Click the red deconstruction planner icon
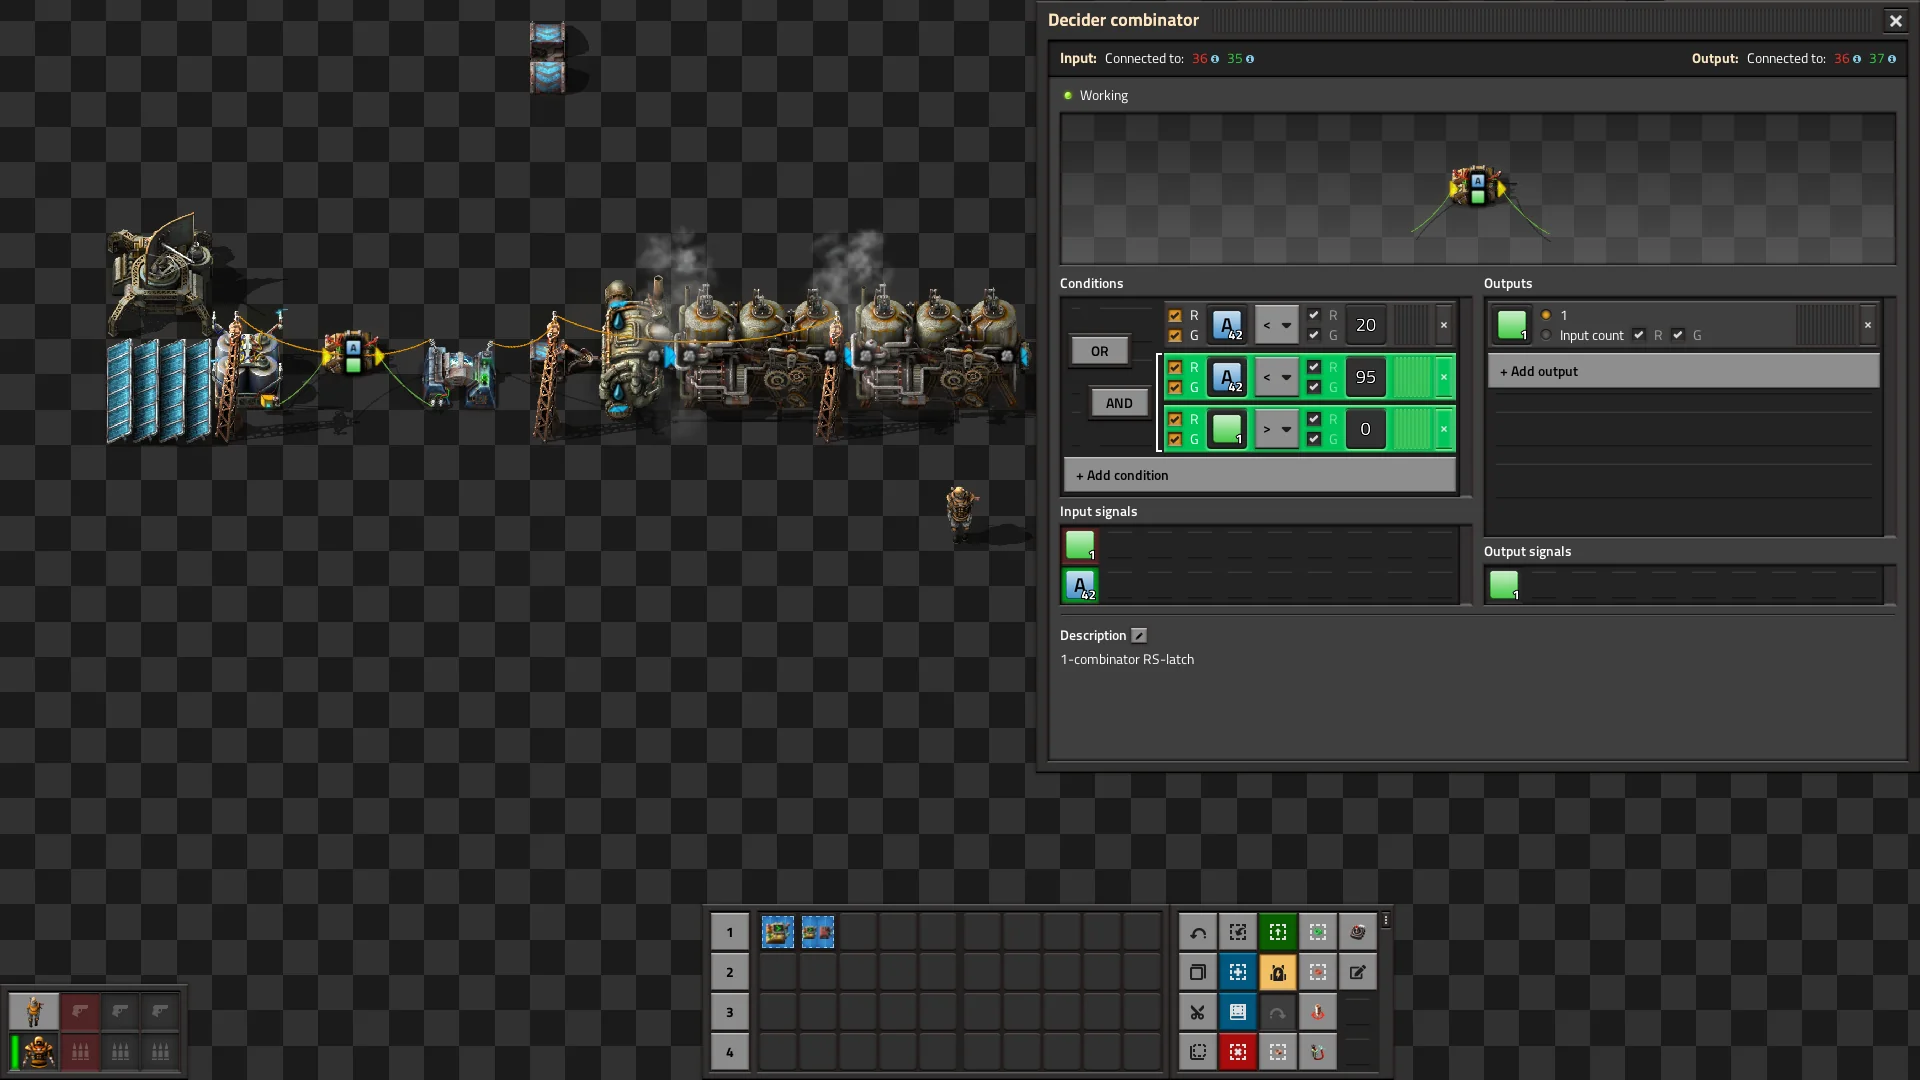The width and height of the screenshot is (1920, 1080). [x=1237, y=1052]
